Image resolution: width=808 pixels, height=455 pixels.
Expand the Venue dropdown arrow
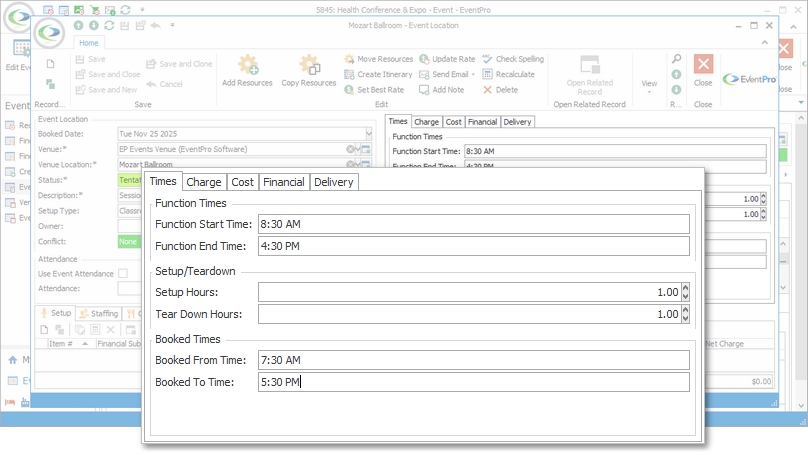pos(358,149)
